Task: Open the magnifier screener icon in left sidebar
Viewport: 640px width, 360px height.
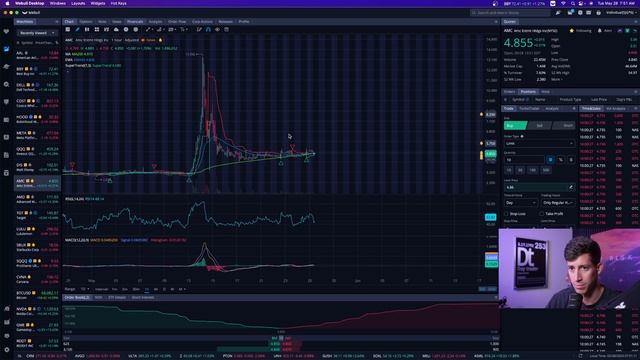Action: [x=6, y=84]
